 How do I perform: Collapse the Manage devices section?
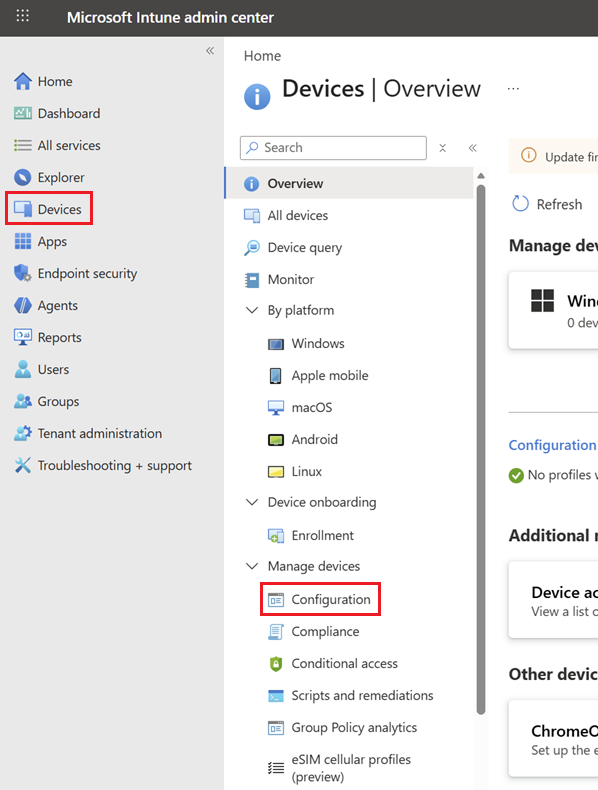click(252, 566)
